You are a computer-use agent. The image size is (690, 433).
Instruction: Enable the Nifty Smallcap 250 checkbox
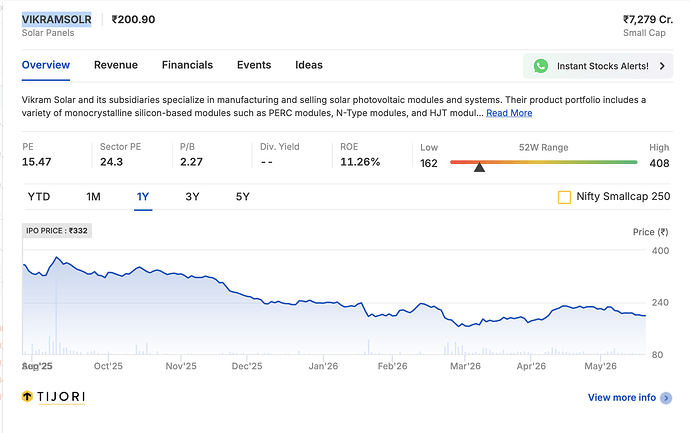pos(564,197)
